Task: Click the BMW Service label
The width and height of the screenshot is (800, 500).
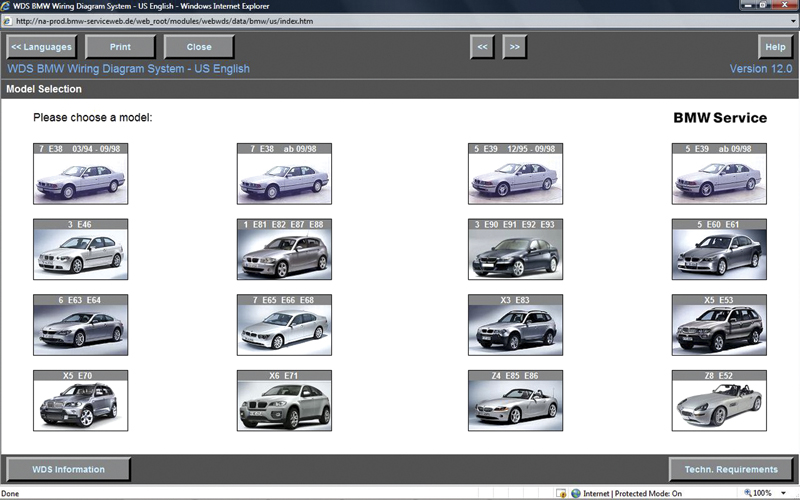Action: (x=720, y=118)
